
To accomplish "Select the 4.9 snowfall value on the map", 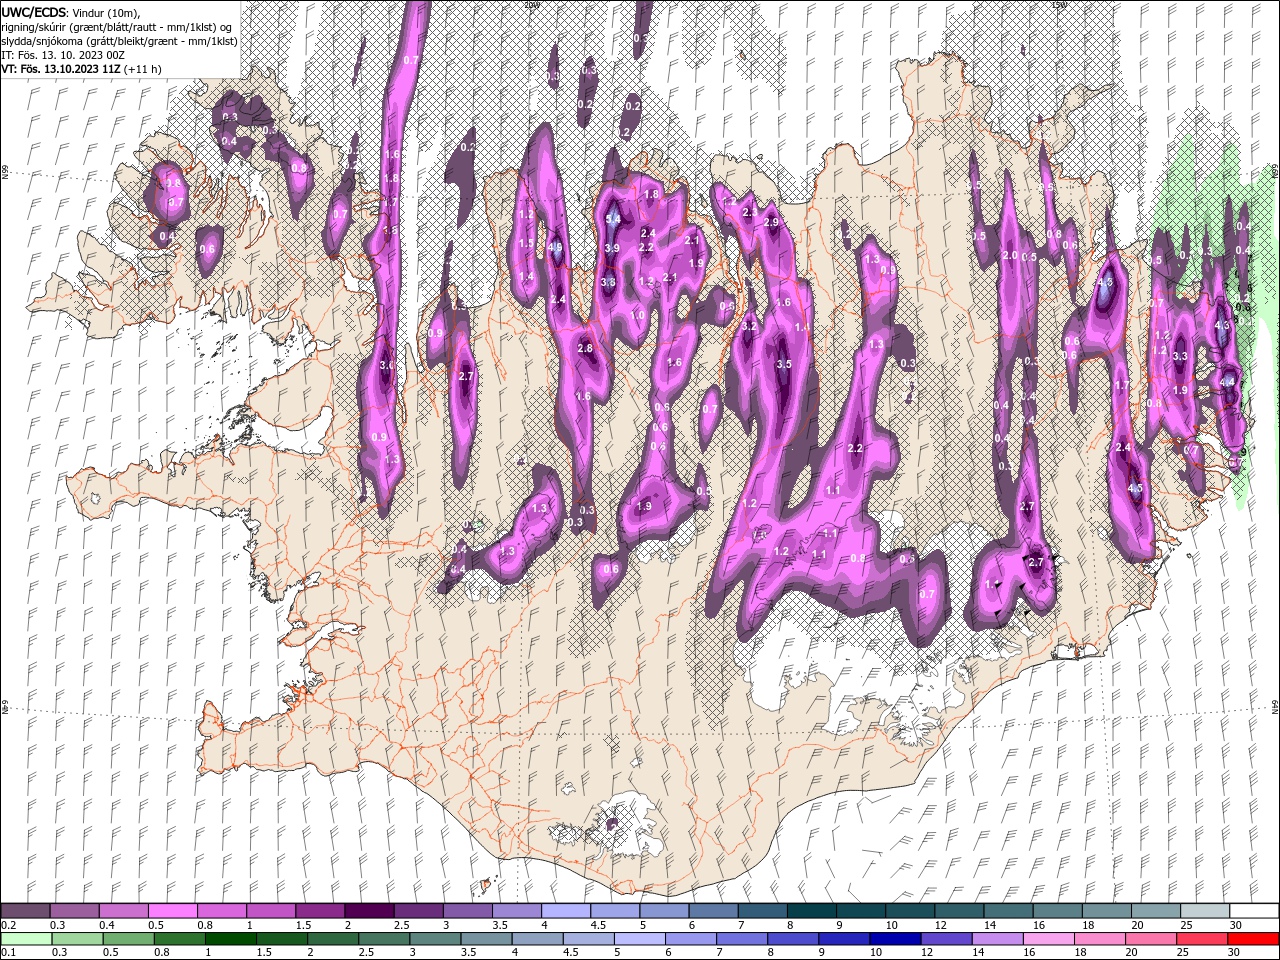I will click(556, 247).
